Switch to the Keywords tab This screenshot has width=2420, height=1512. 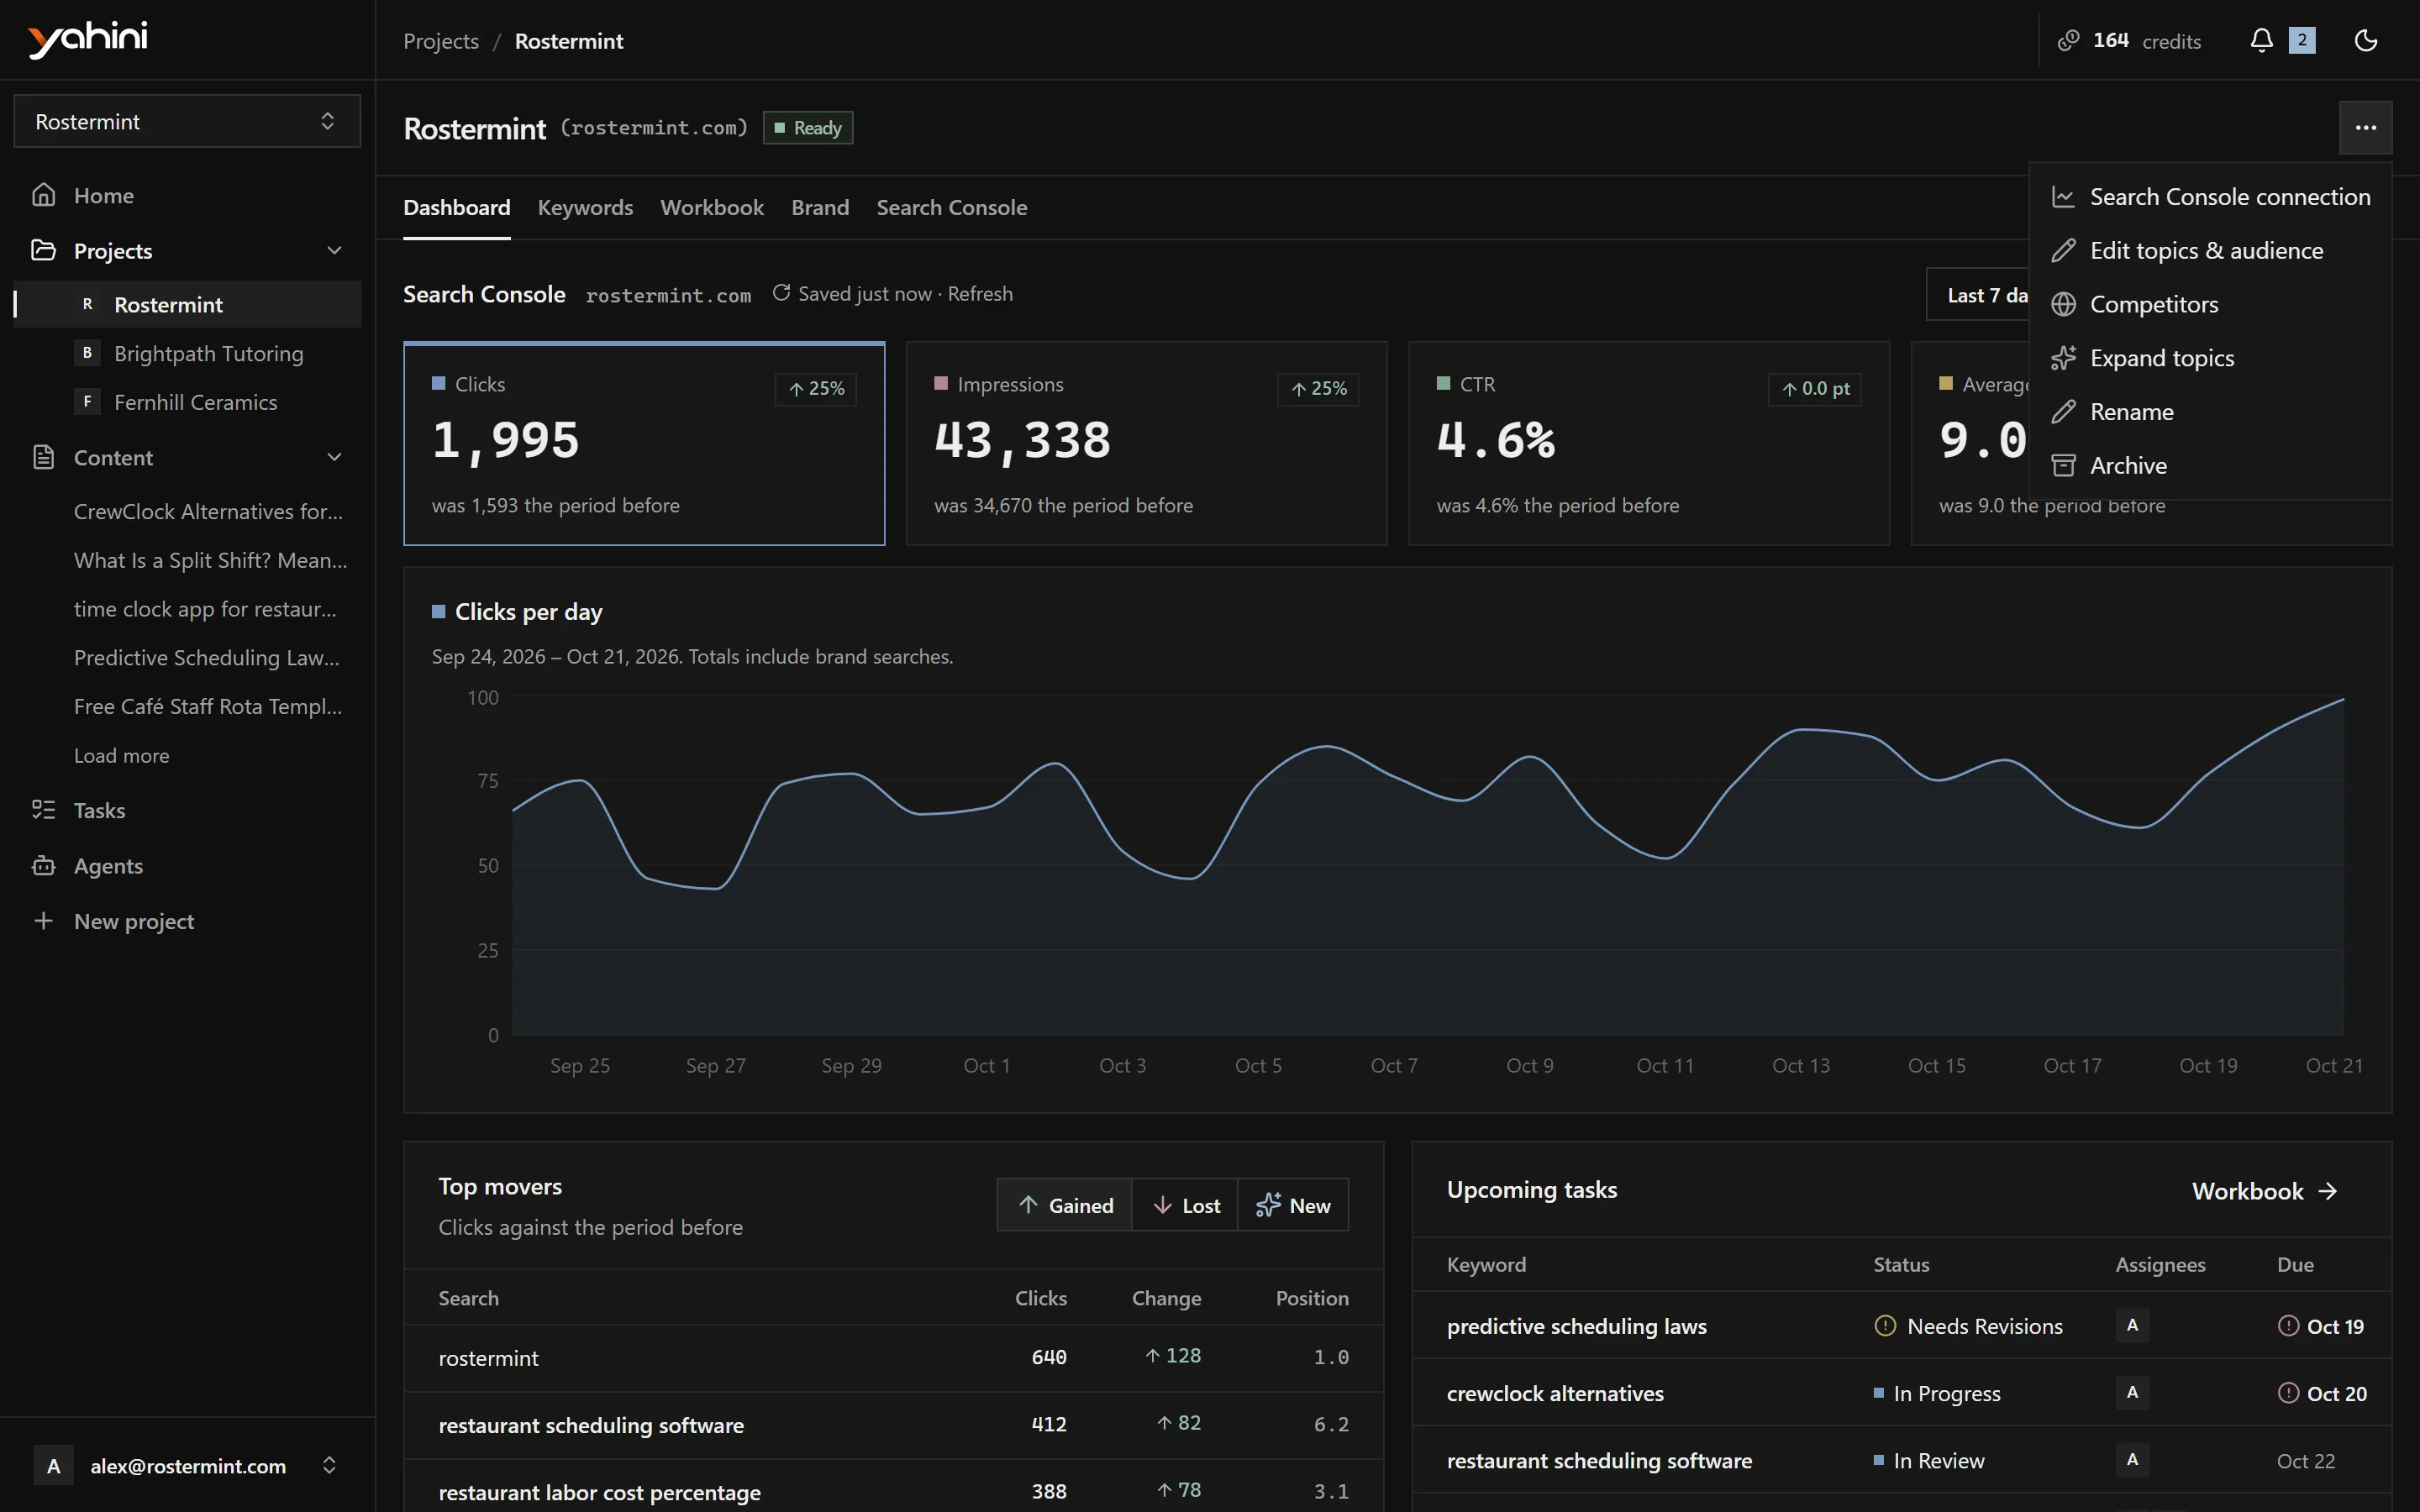coord(585,207)
